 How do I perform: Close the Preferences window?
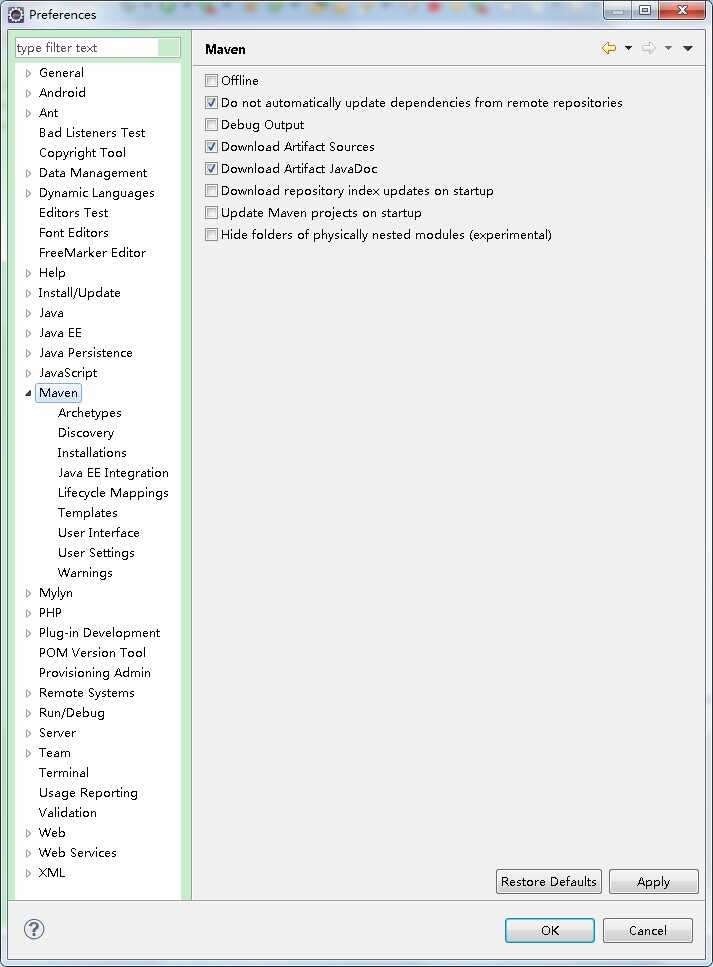pos(682,10)
